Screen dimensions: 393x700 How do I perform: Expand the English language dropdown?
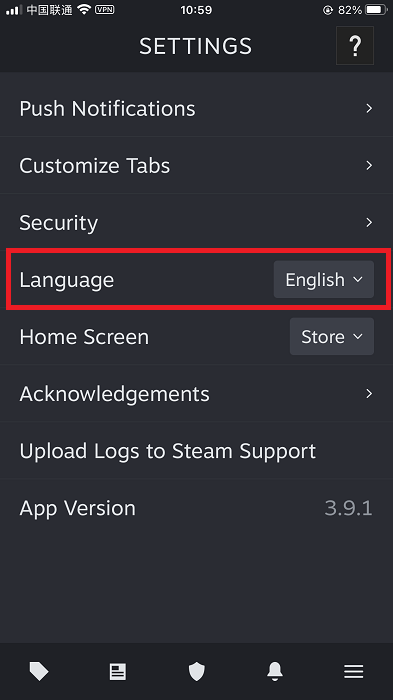click(324, 279)
